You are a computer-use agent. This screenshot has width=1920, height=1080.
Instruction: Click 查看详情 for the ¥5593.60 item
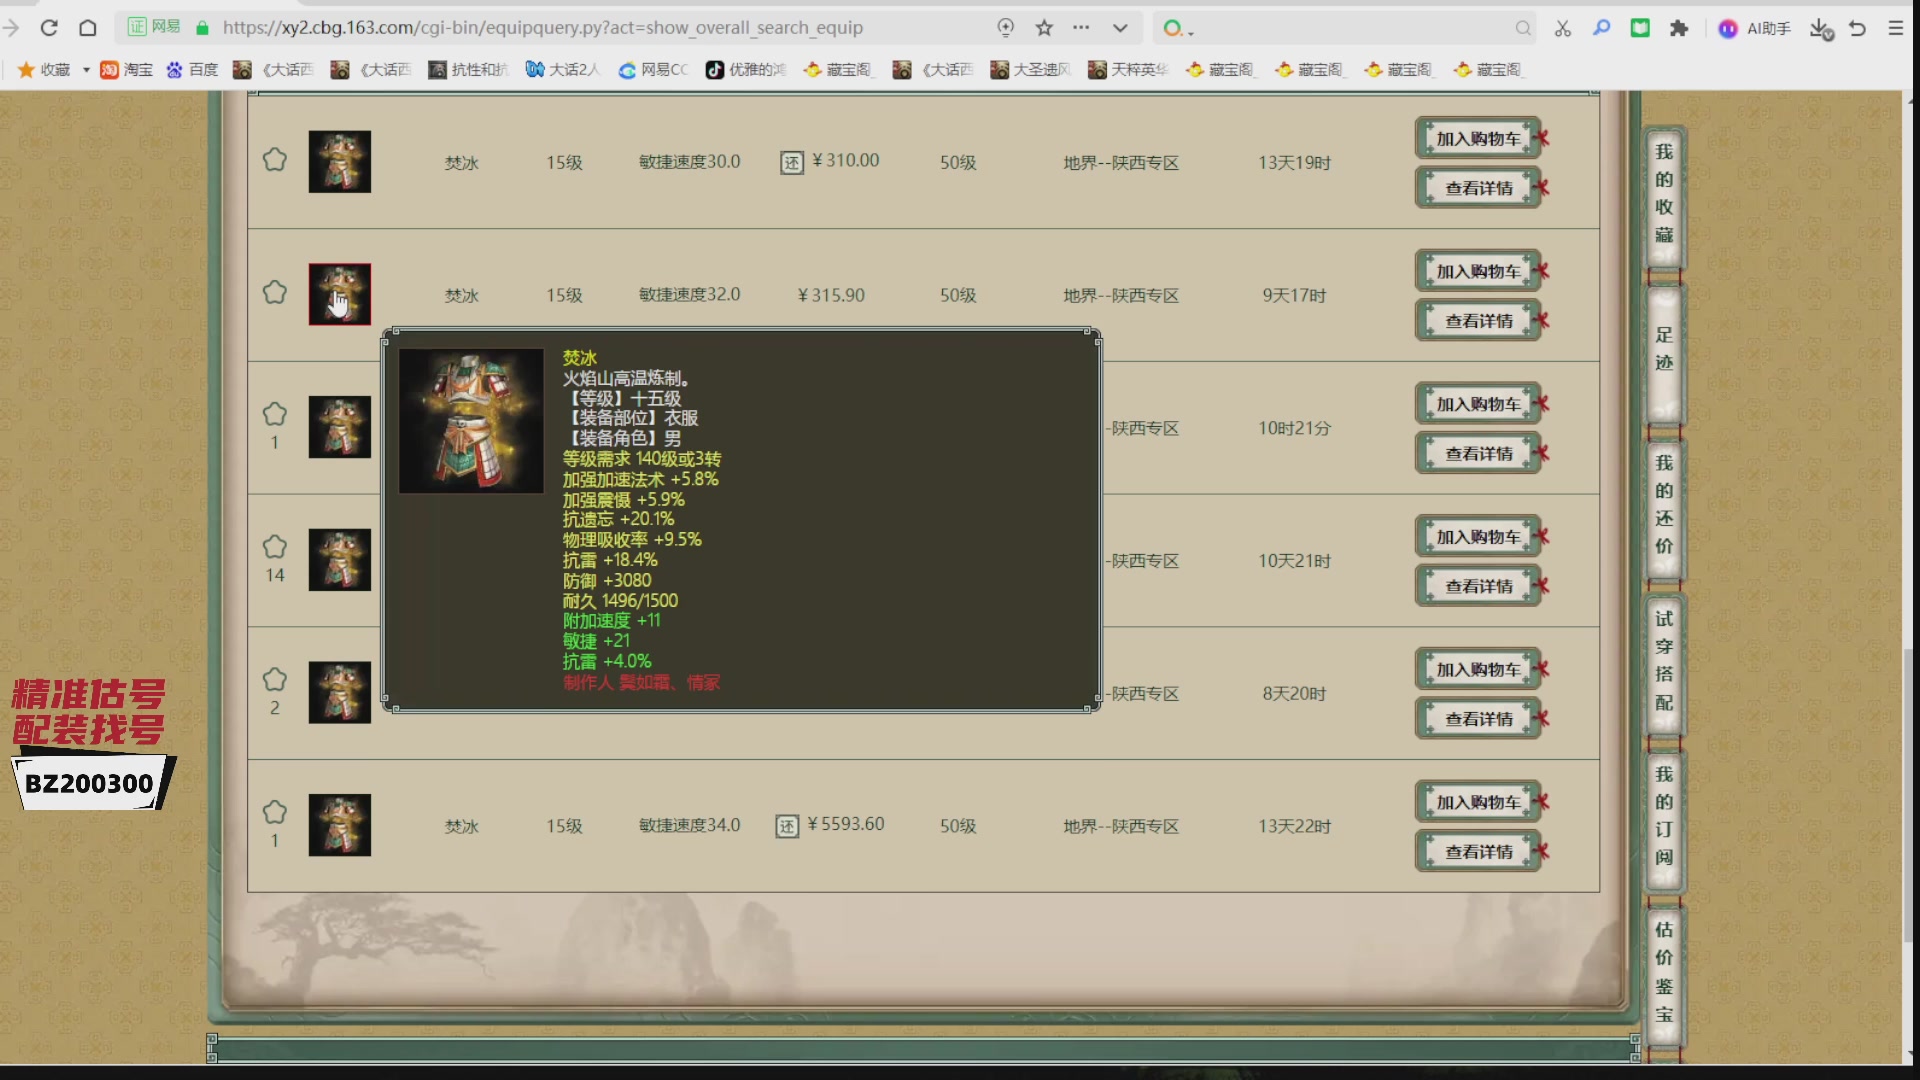click(x=1478, y=852)
